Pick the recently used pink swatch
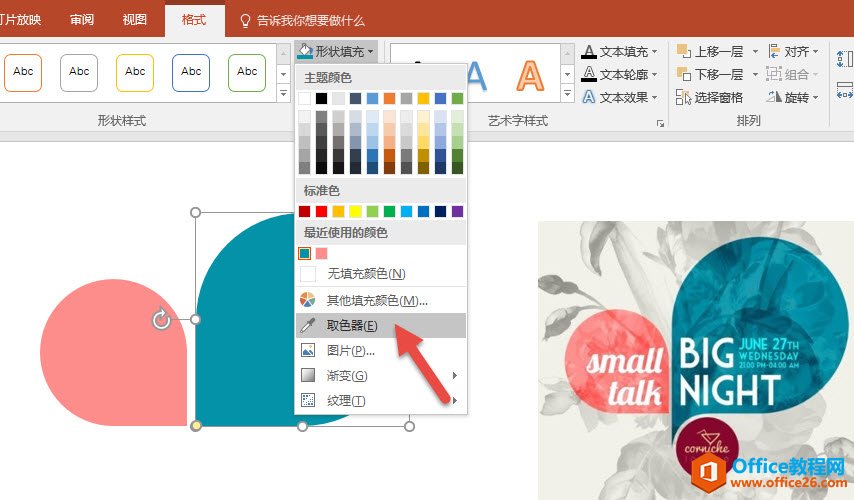The image size is (854, 500). pyautogui.click(x=321, y=253)
